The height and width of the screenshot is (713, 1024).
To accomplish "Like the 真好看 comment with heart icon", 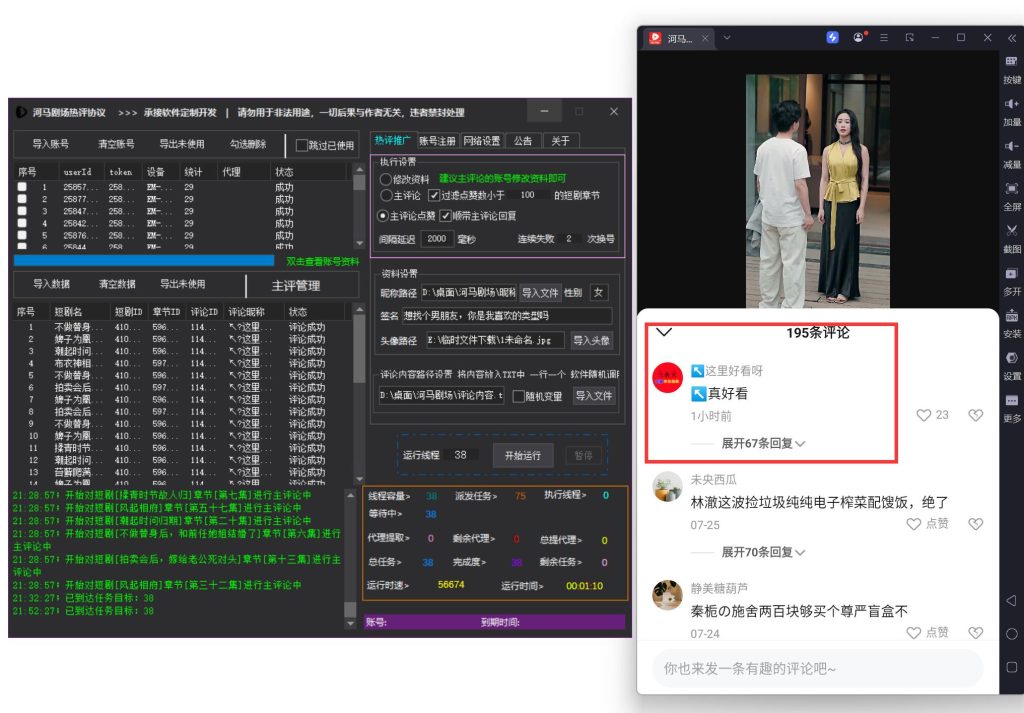I will pos(924,415).
